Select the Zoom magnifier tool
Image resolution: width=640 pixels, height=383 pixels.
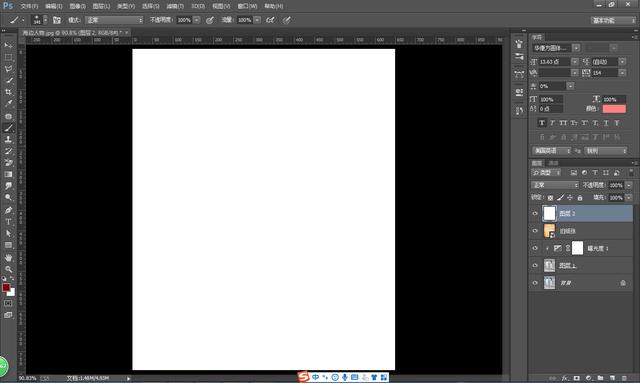point(8,269)
